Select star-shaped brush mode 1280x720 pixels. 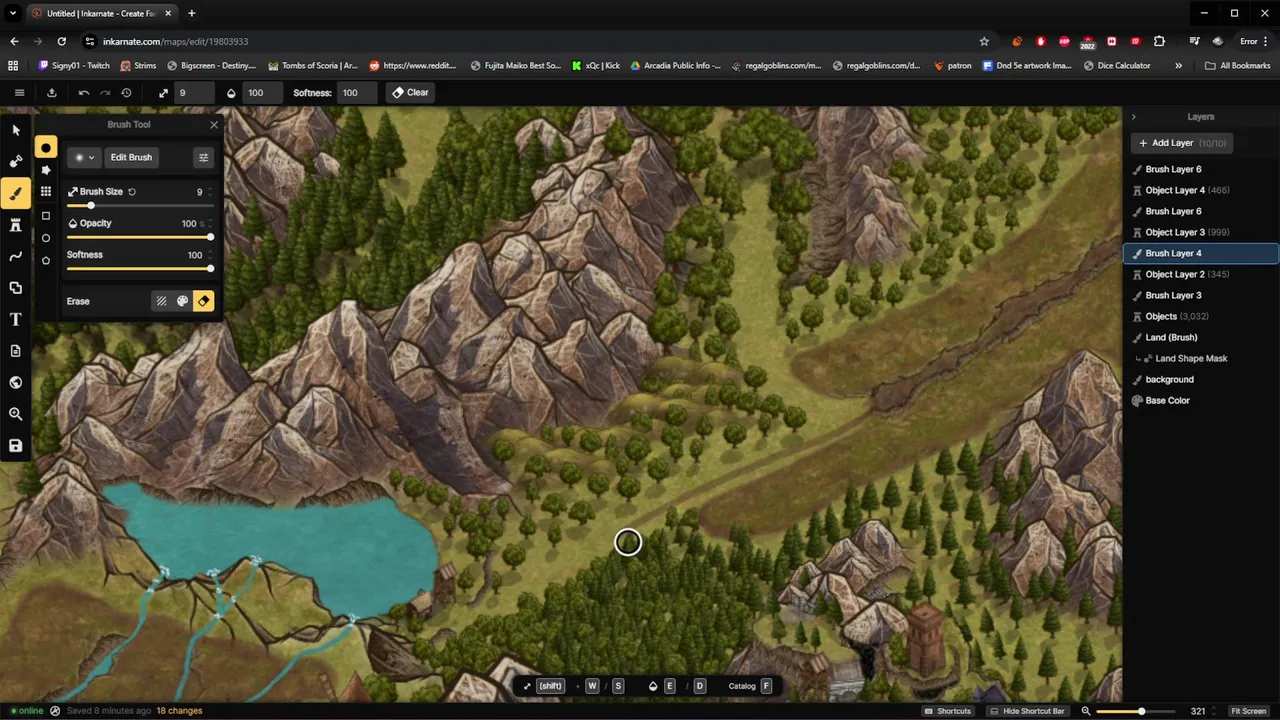coord(46,170)
